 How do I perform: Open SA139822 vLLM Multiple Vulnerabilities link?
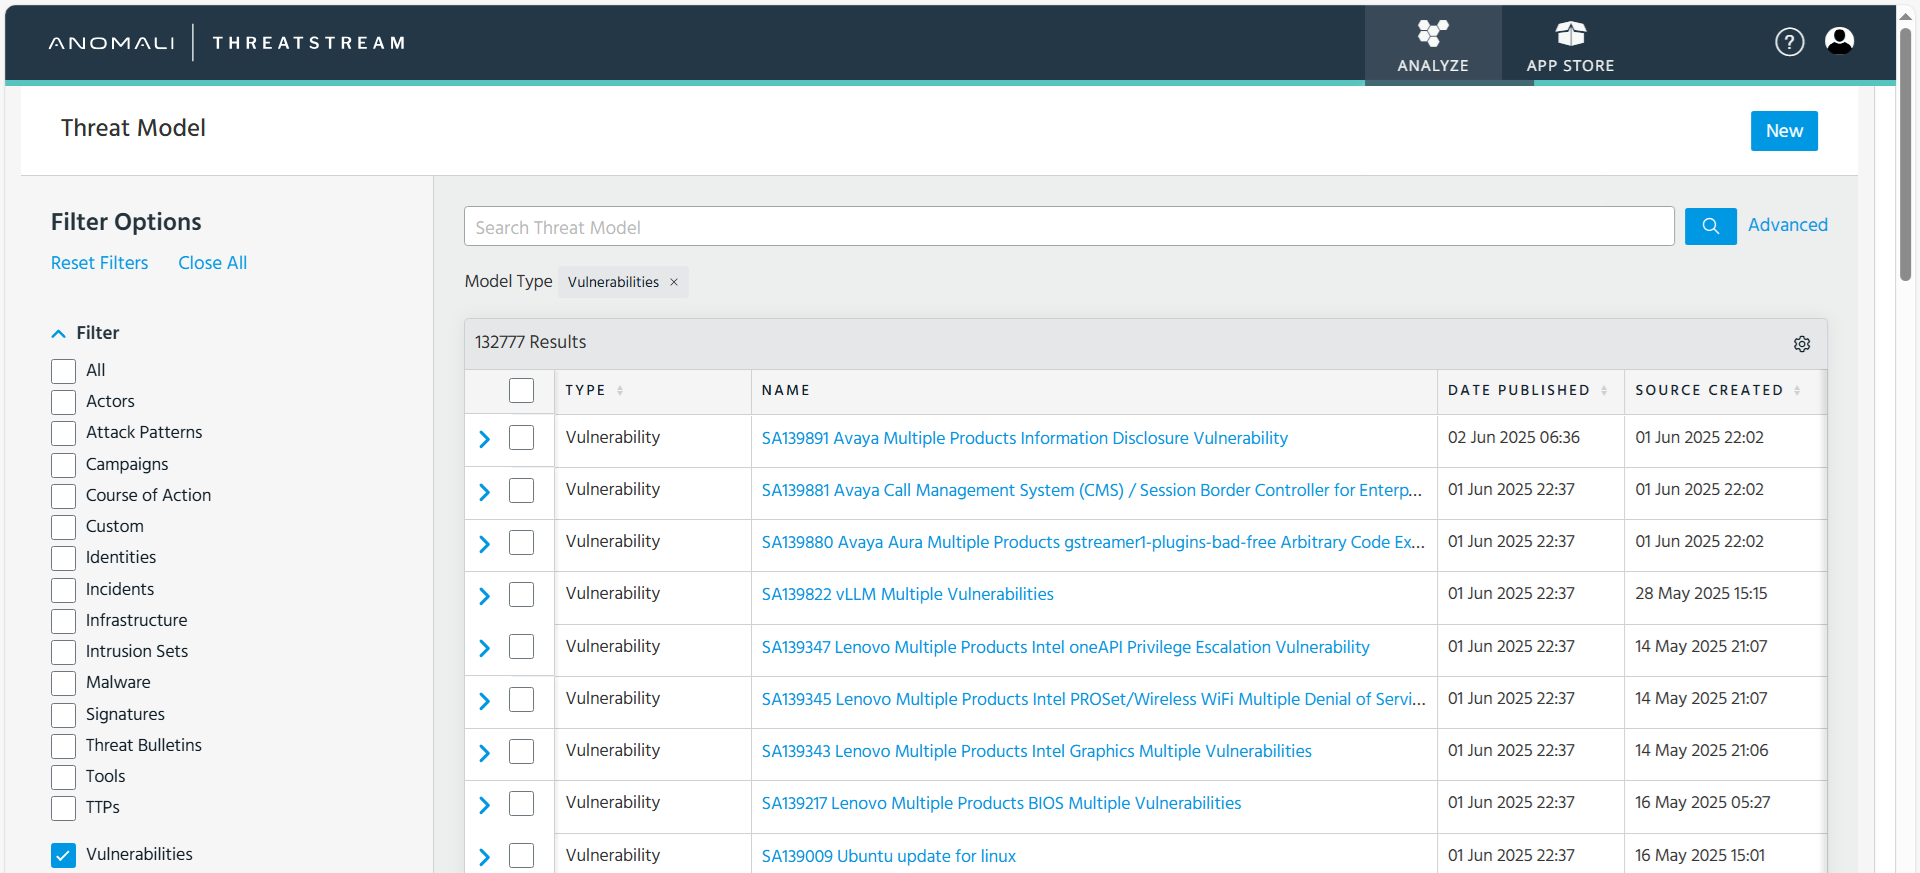click(907, 594)
